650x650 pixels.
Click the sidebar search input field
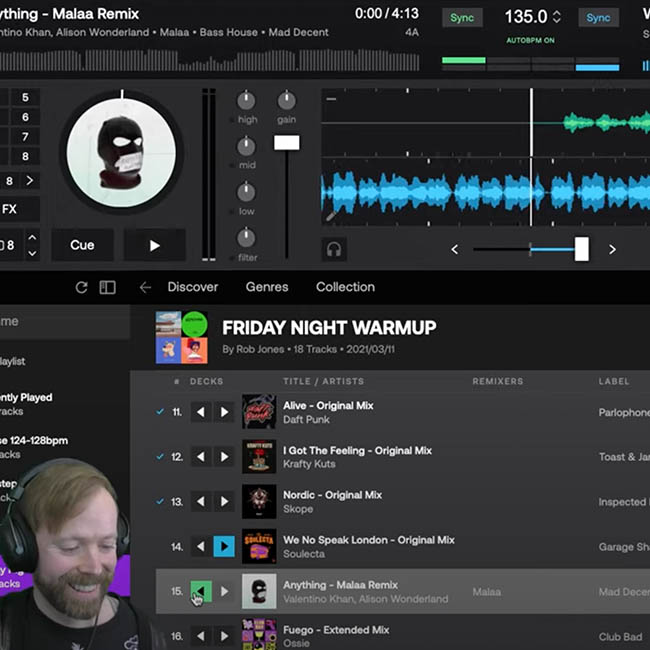65,321
